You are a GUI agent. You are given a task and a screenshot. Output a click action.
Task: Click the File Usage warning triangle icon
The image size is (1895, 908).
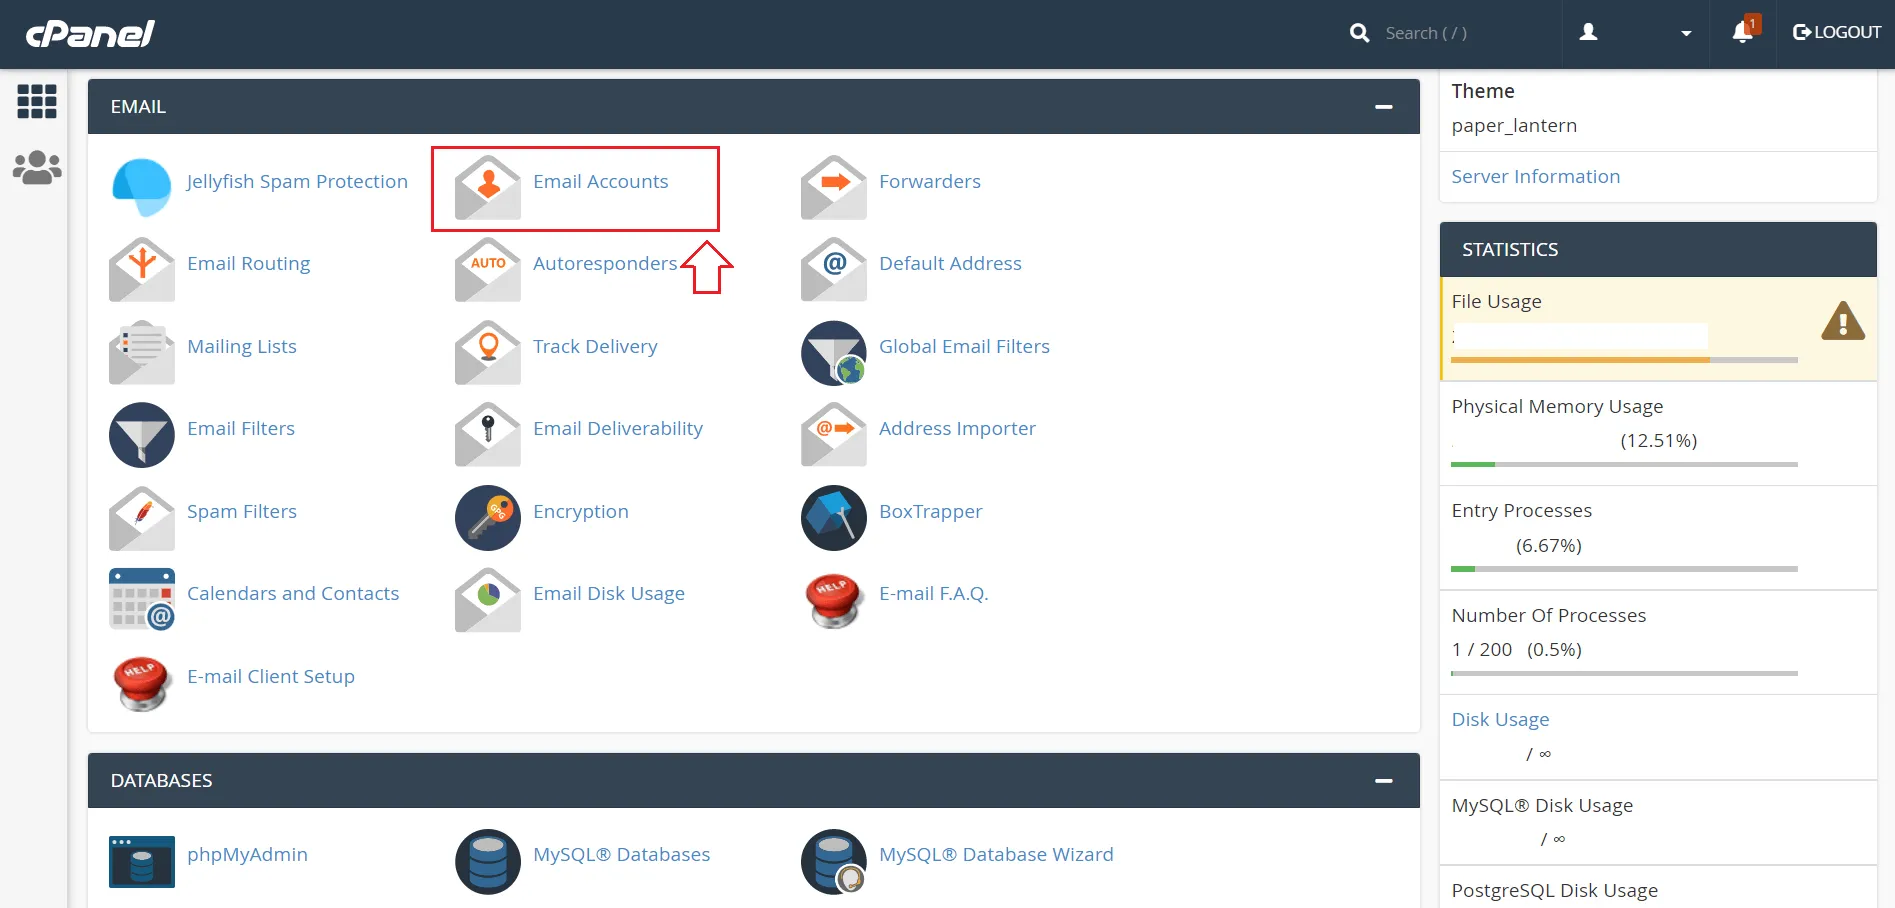click(1843, 321)
